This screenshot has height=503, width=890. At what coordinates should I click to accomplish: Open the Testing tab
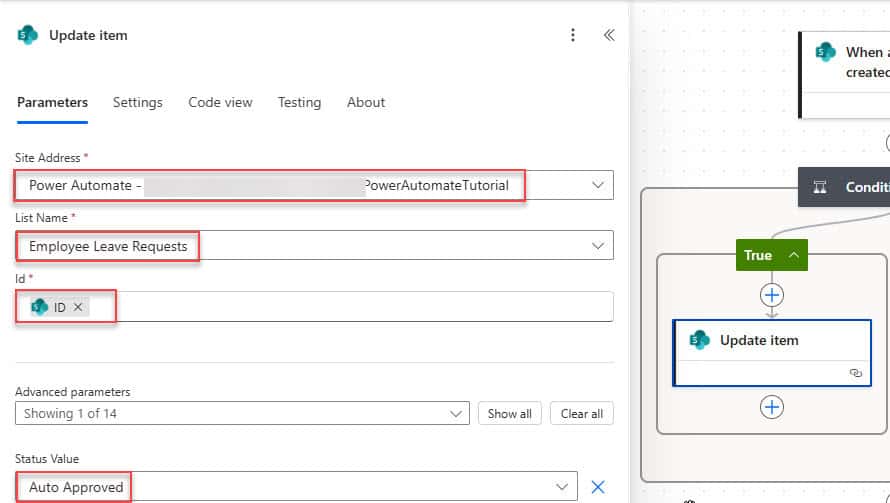click(299, 103)
